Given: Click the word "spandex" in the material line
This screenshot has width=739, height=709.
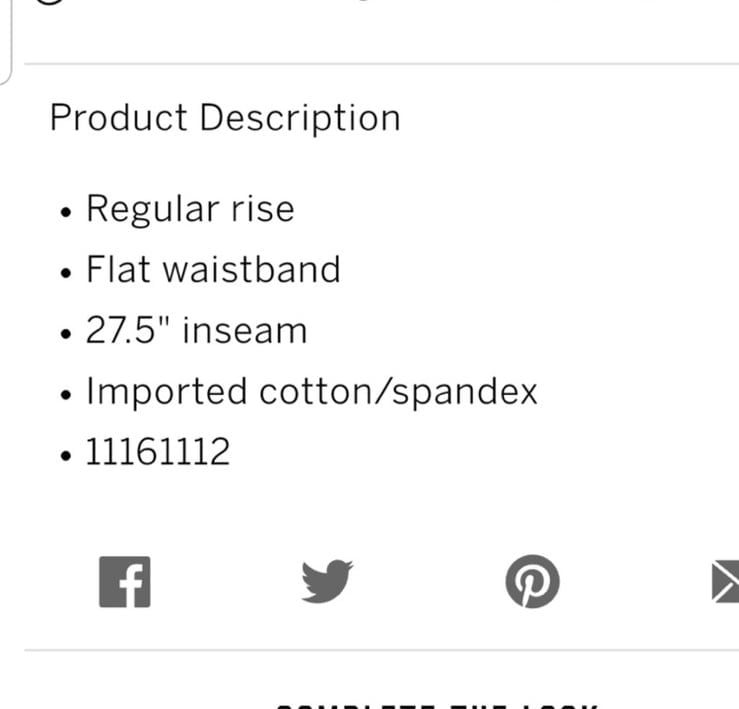Looking at the screenshot, I should pyautogui.click(x=465, y=393).
